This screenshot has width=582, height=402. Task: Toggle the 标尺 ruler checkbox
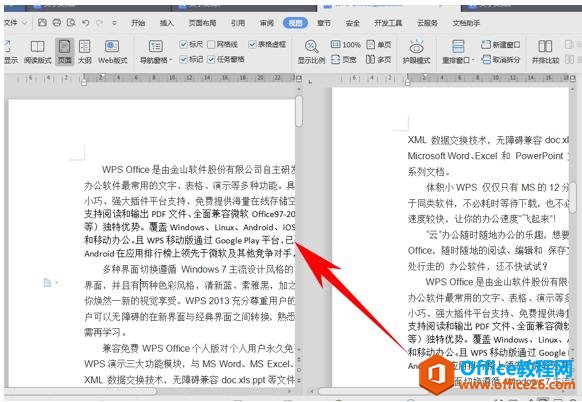click(191, 45)
